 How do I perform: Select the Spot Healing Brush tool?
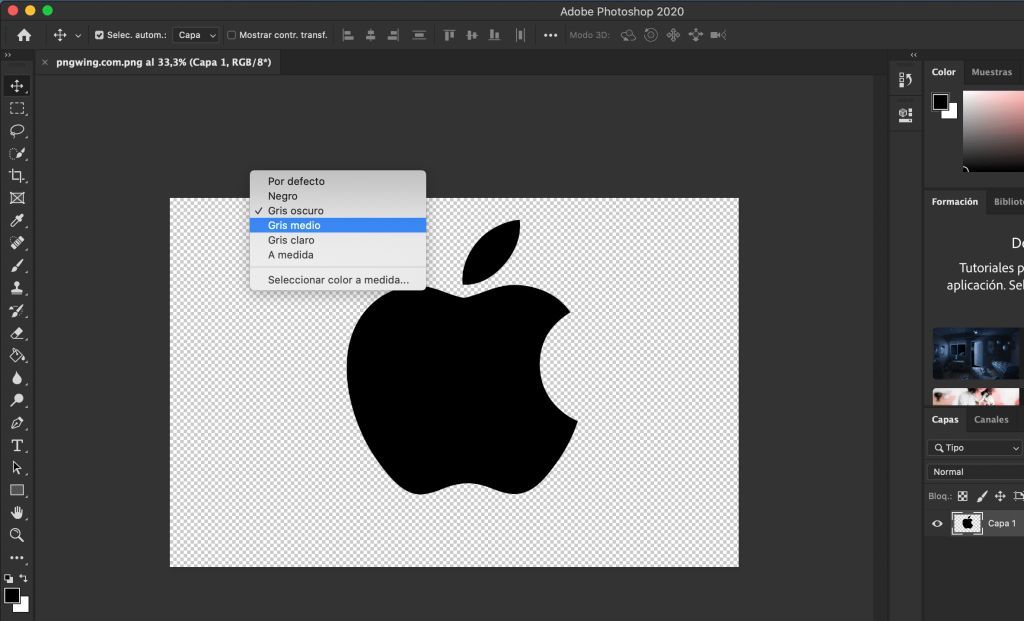tap(17, 243)
